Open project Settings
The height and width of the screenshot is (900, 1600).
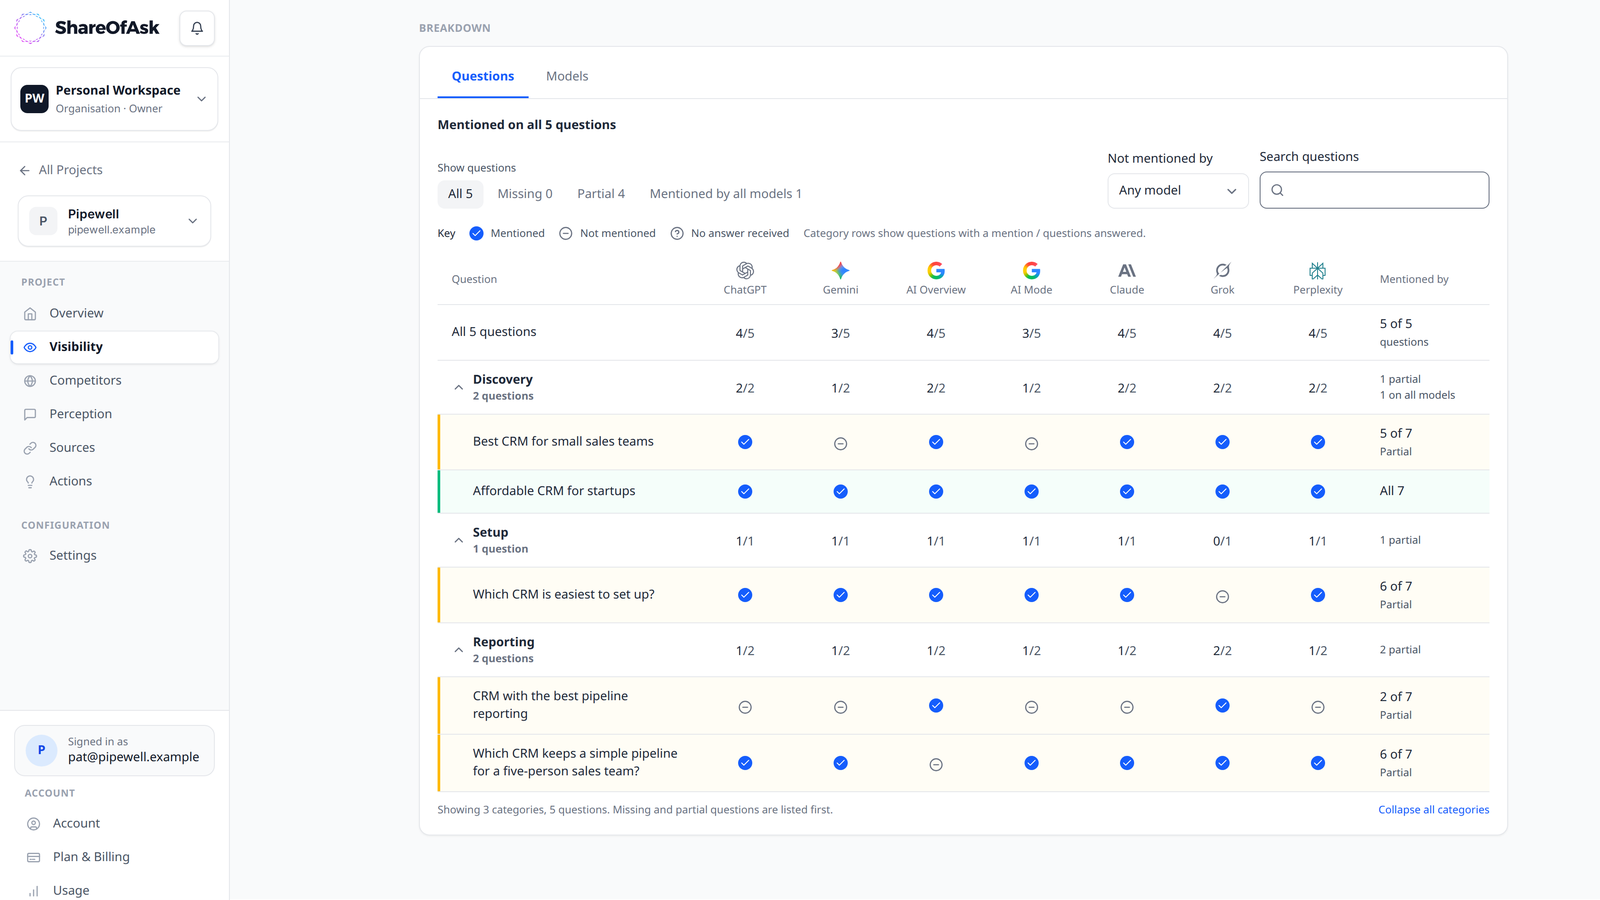(x=114, y=556)
